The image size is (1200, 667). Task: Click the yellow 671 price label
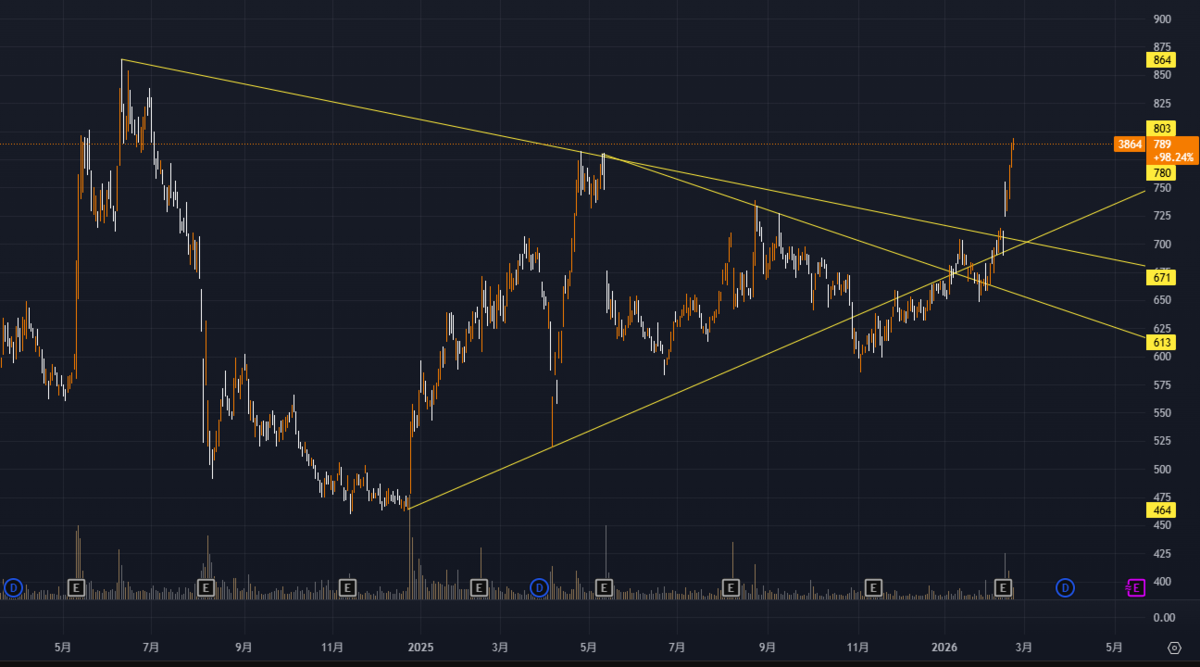pyautogui.click(x=1162, y=277)
